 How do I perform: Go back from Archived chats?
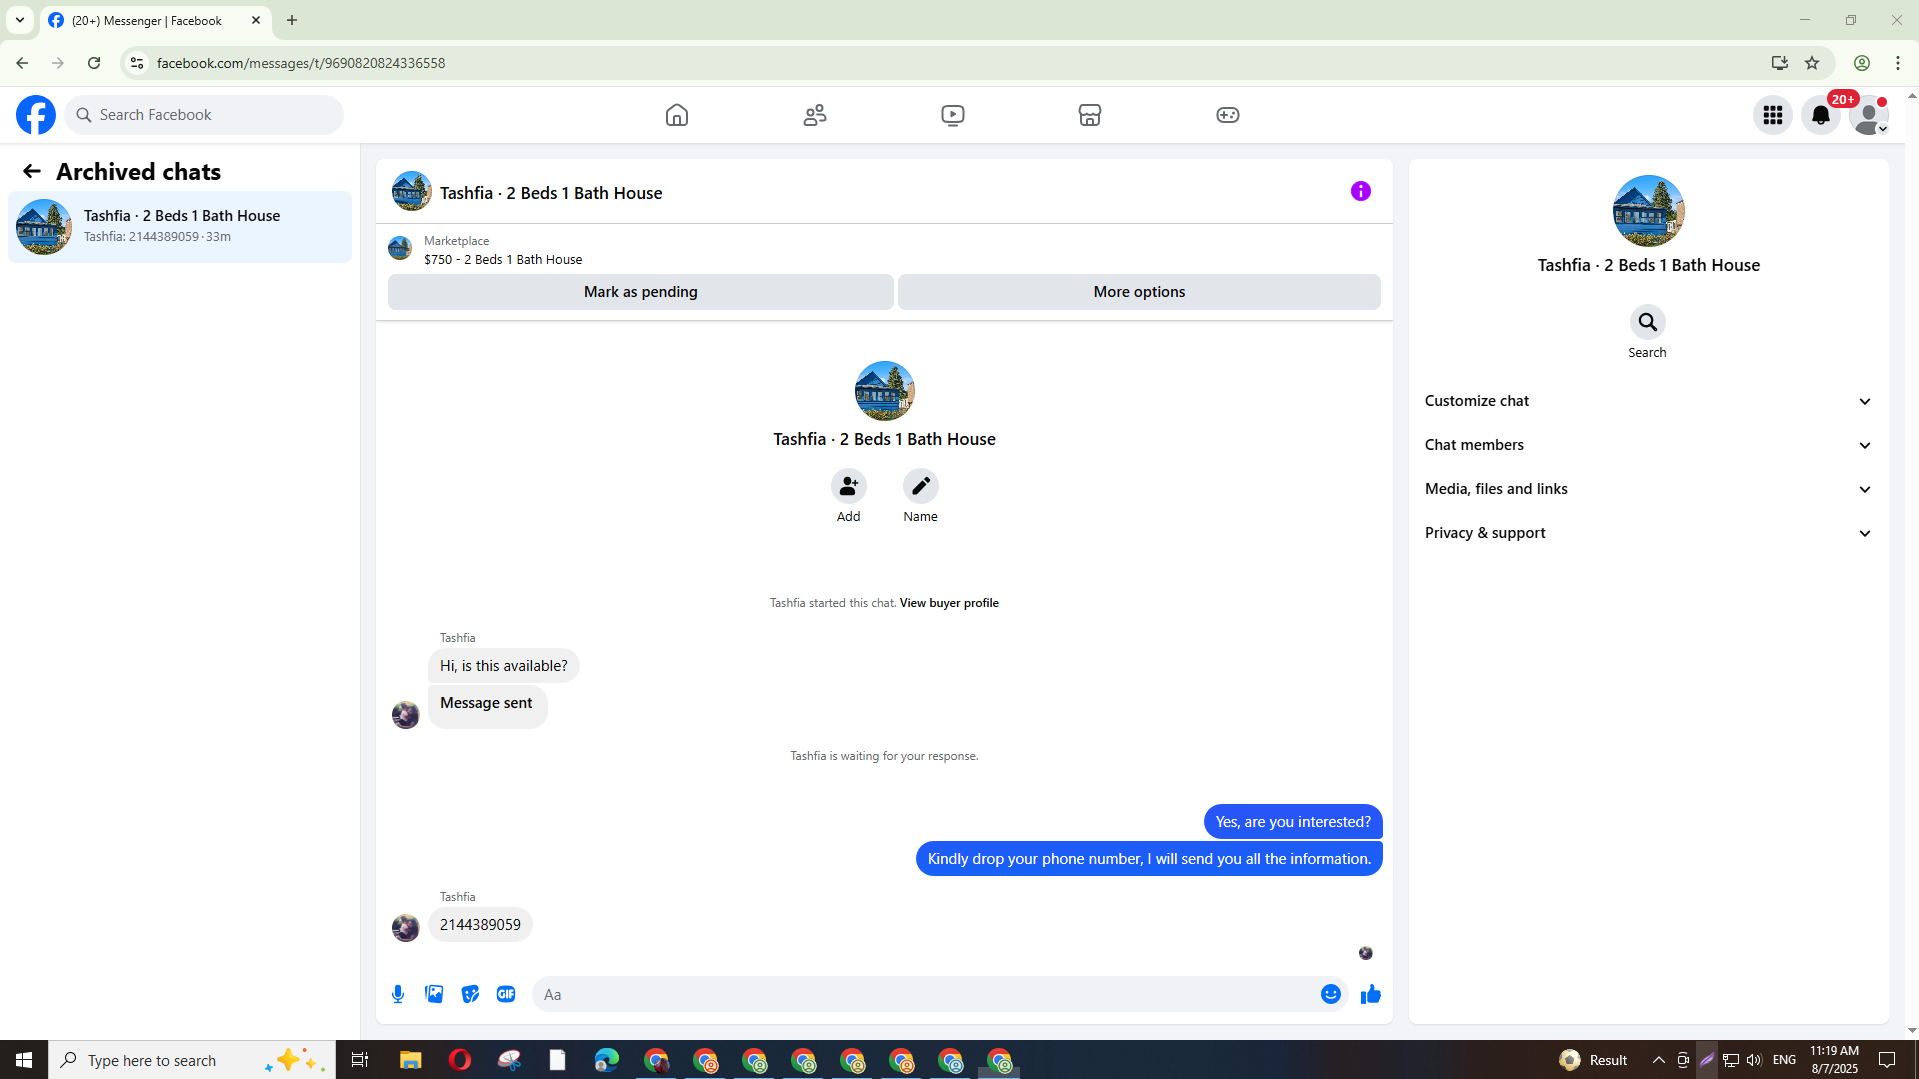32,172
